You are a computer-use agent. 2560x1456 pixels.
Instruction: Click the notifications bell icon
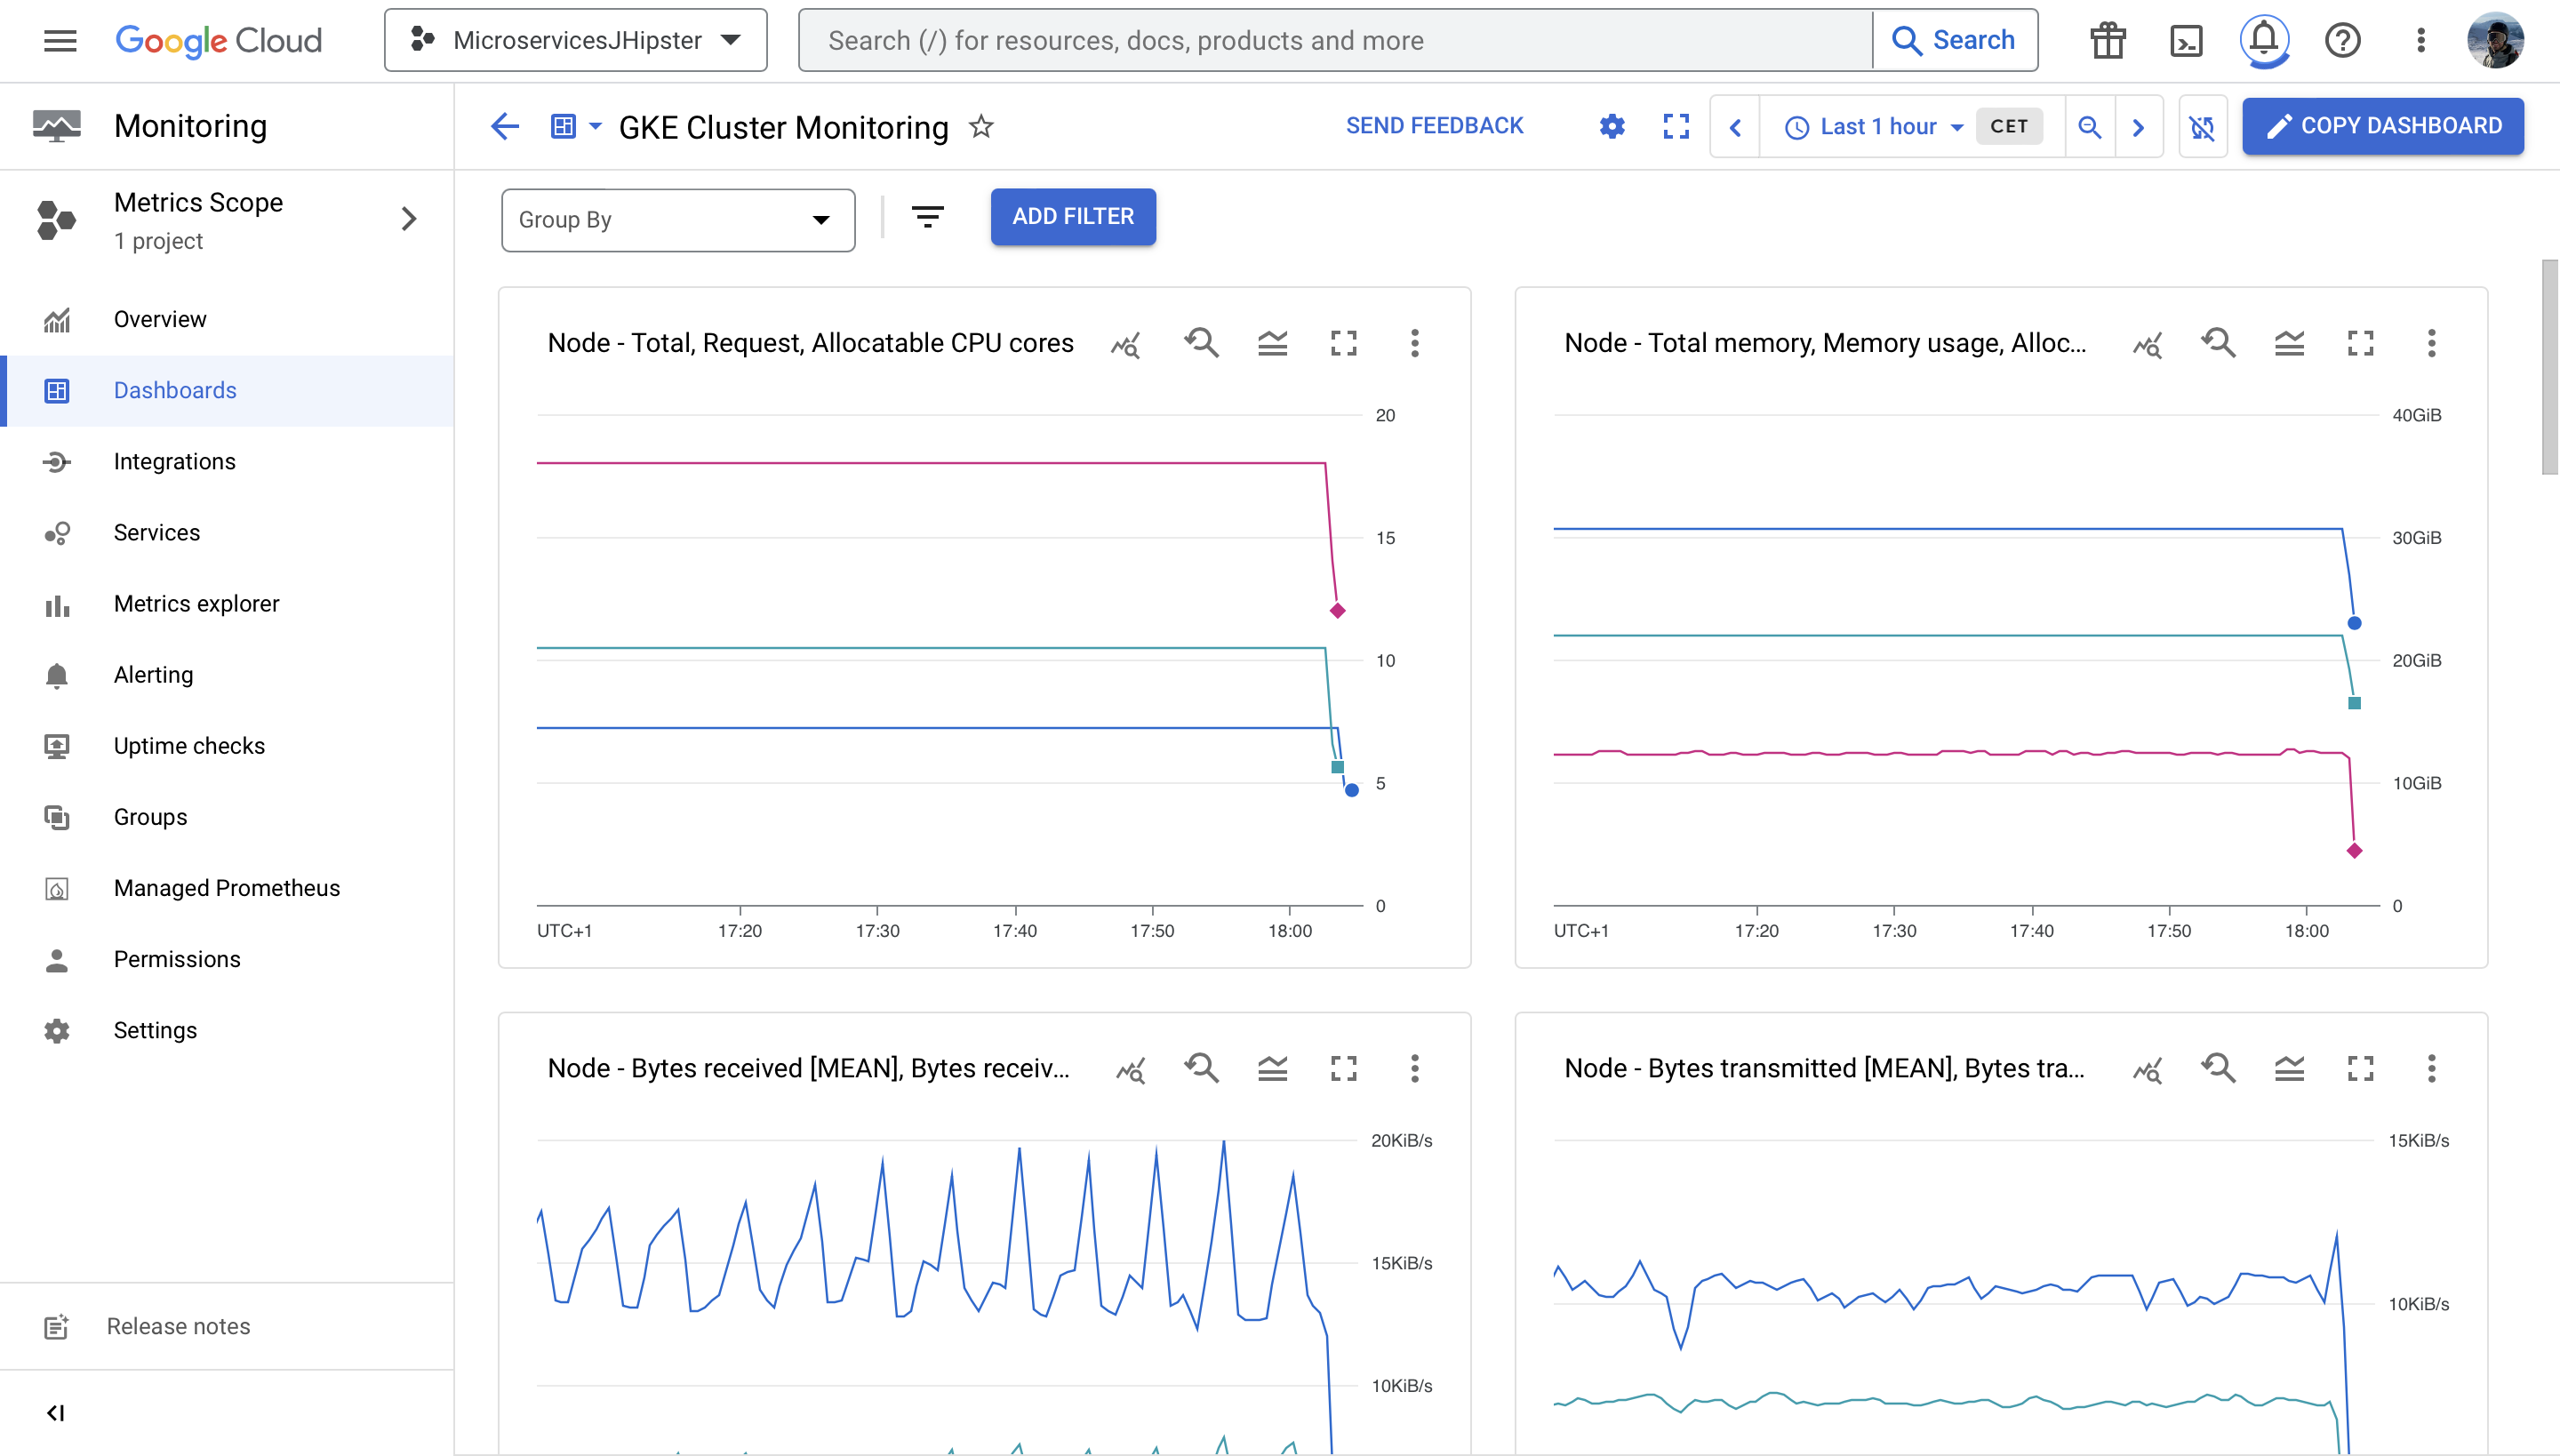coord(2264,41)
